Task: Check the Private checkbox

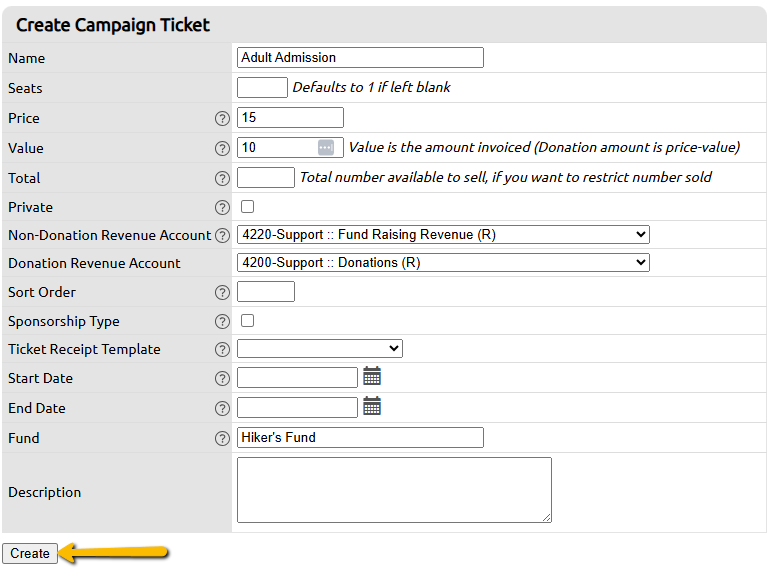Action: 247,207
